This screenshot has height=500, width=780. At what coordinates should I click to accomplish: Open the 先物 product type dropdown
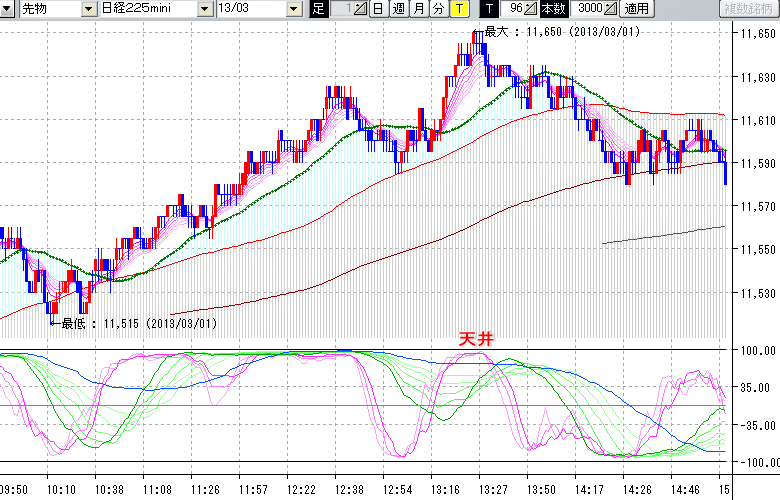pyautogui.click(x=90, y=9)
